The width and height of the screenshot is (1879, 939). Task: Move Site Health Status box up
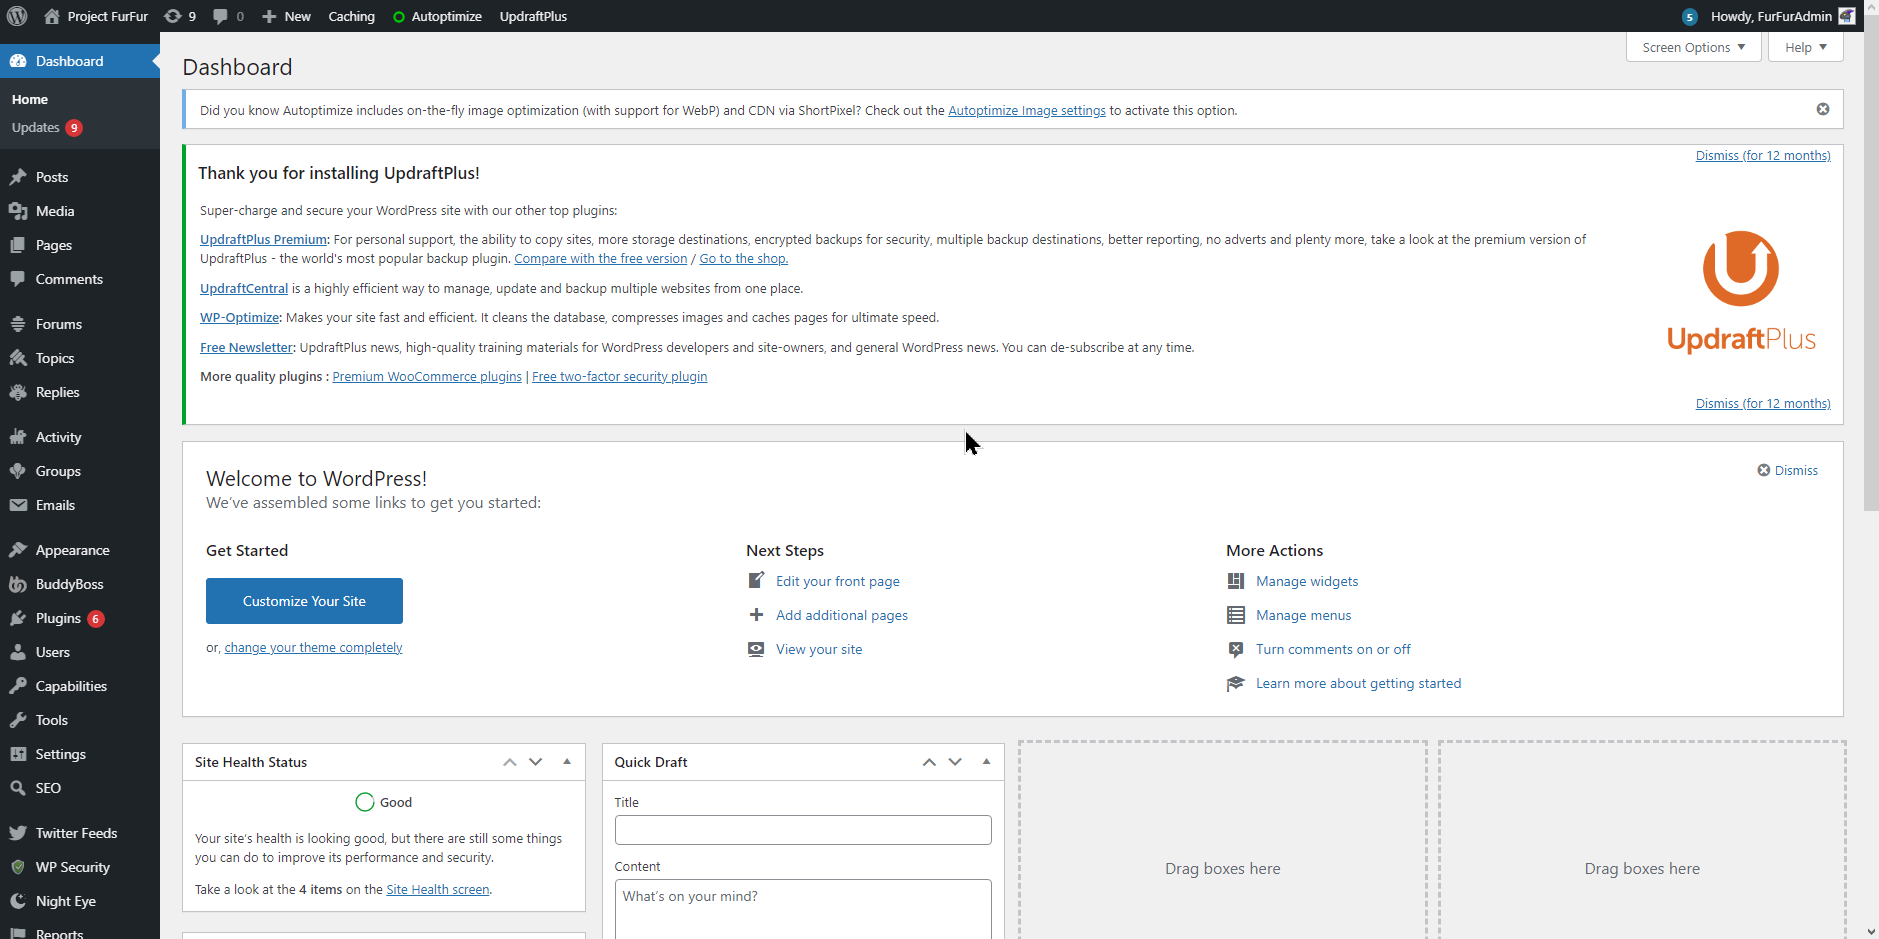pos(510,762)
